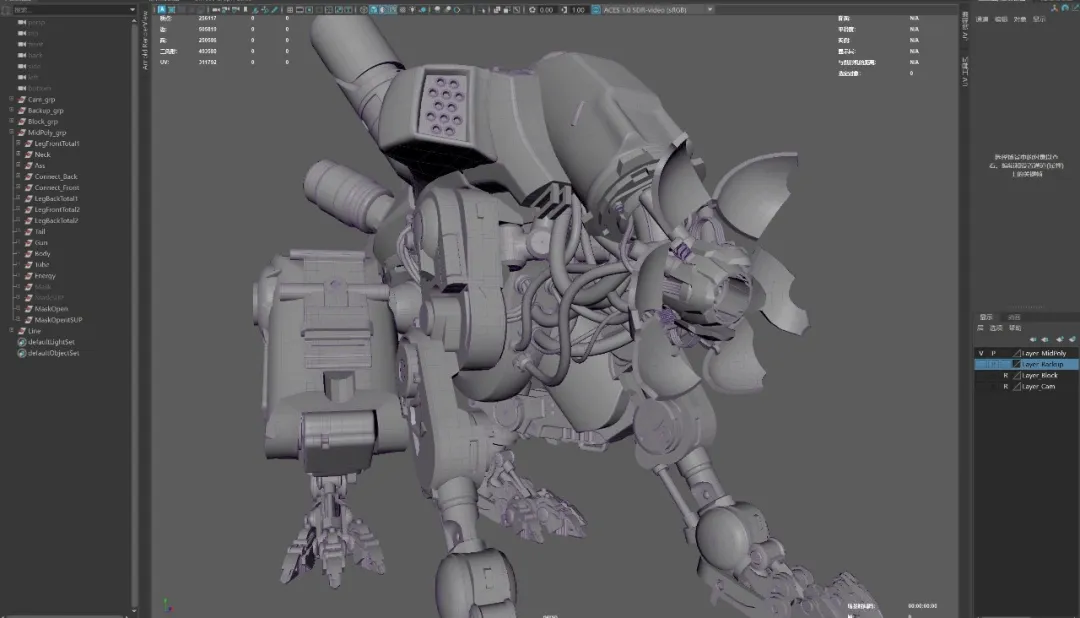Screen dimensions: 1080x618
Task: Expand the Cam_grp group in outliner
Action: (11, 99)
